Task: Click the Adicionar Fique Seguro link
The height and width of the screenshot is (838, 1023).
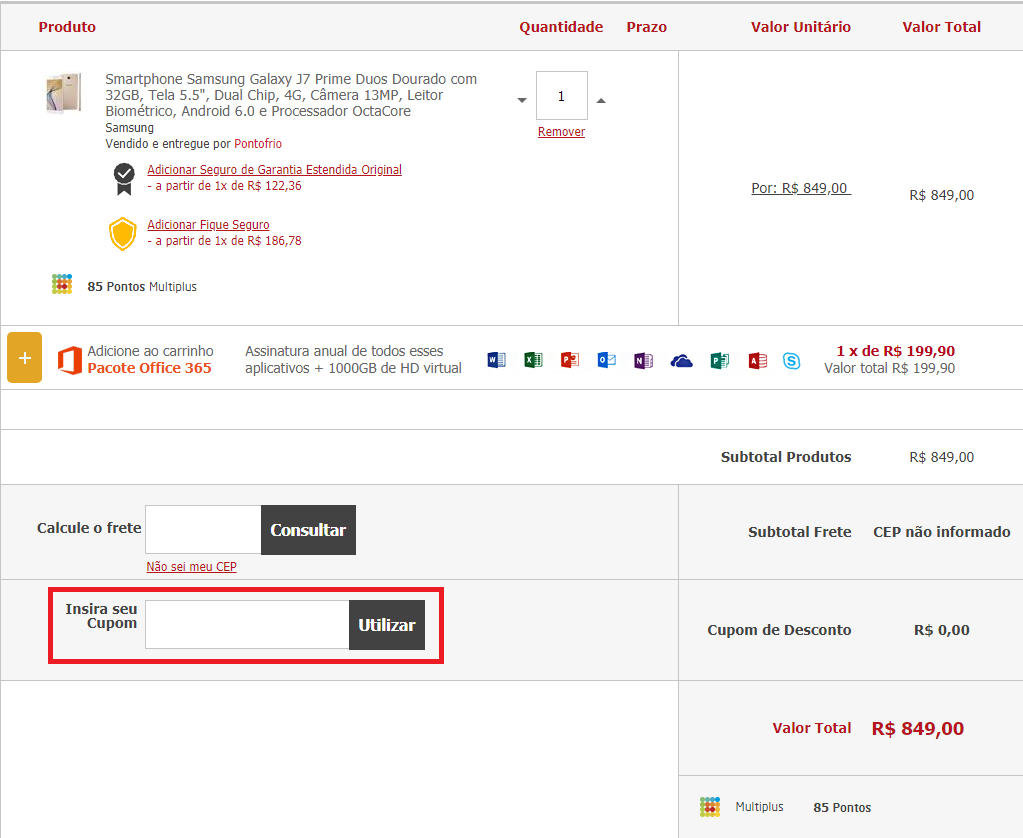Action: point(208,225)
